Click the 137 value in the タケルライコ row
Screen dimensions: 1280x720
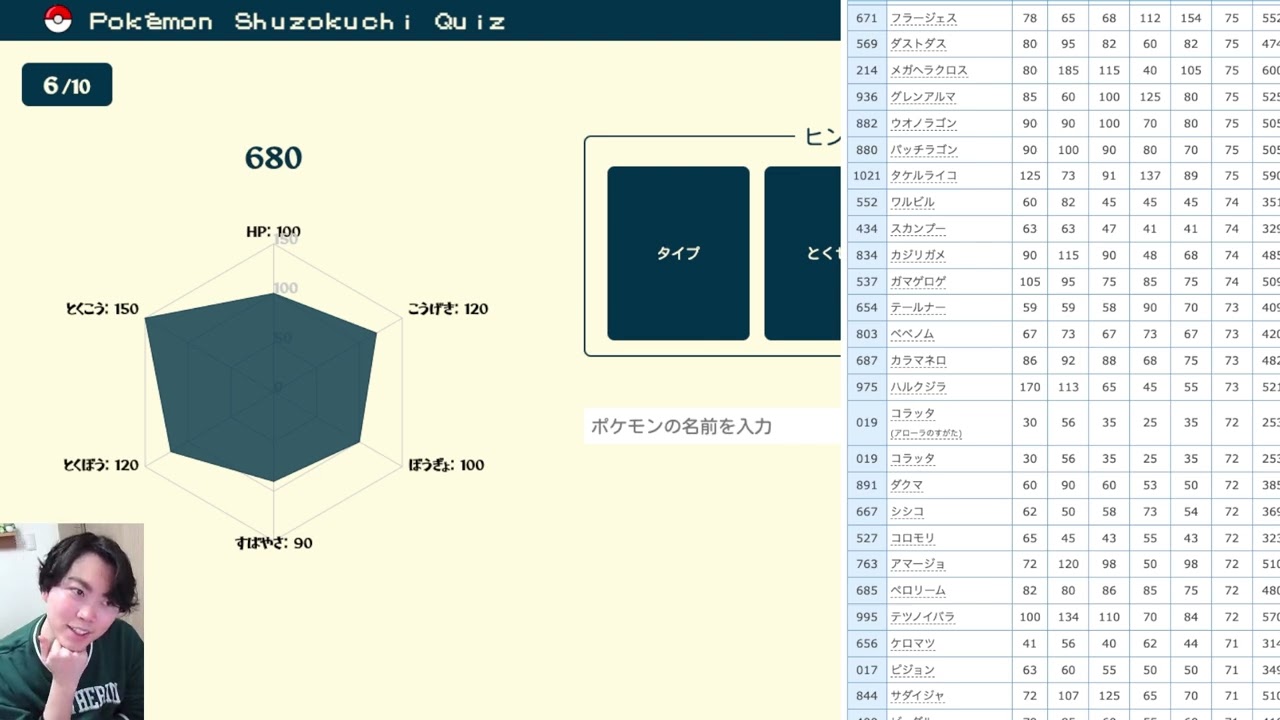tap(1150, 175)
